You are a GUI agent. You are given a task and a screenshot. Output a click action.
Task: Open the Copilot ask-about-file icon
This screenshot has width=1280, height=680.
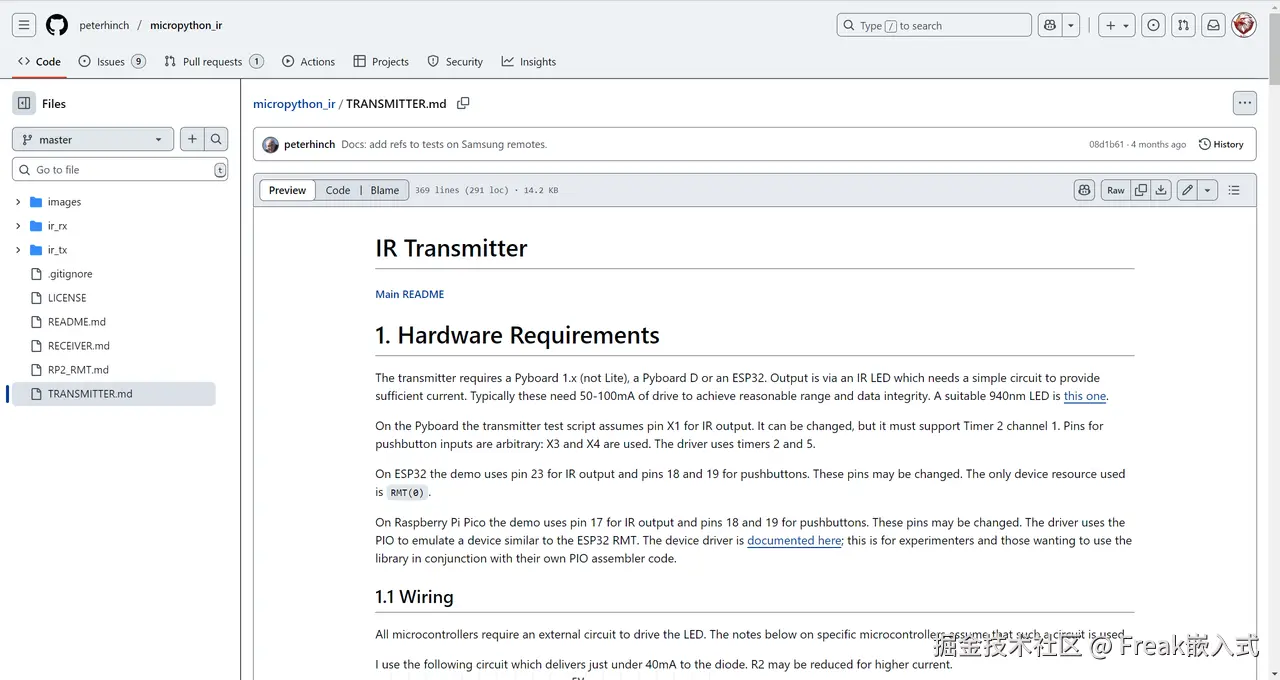(1084, 190)
